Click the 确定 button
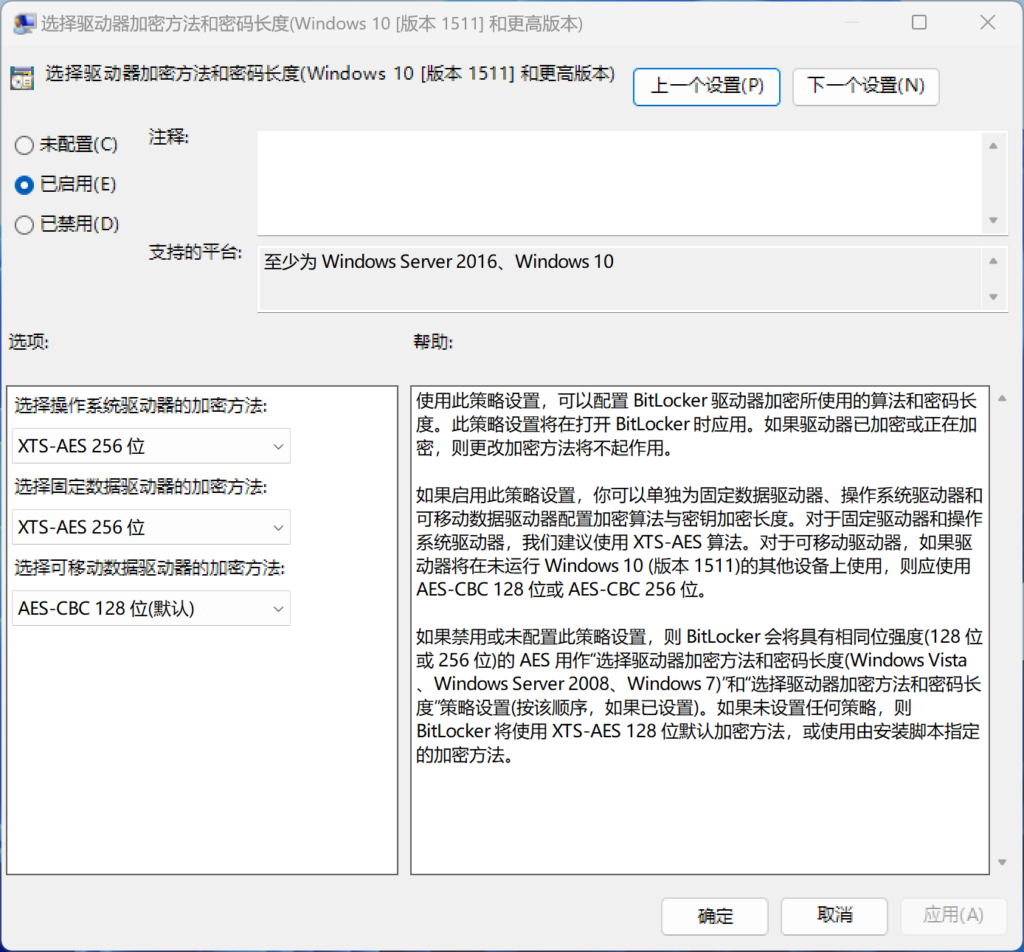 [714, 915]
